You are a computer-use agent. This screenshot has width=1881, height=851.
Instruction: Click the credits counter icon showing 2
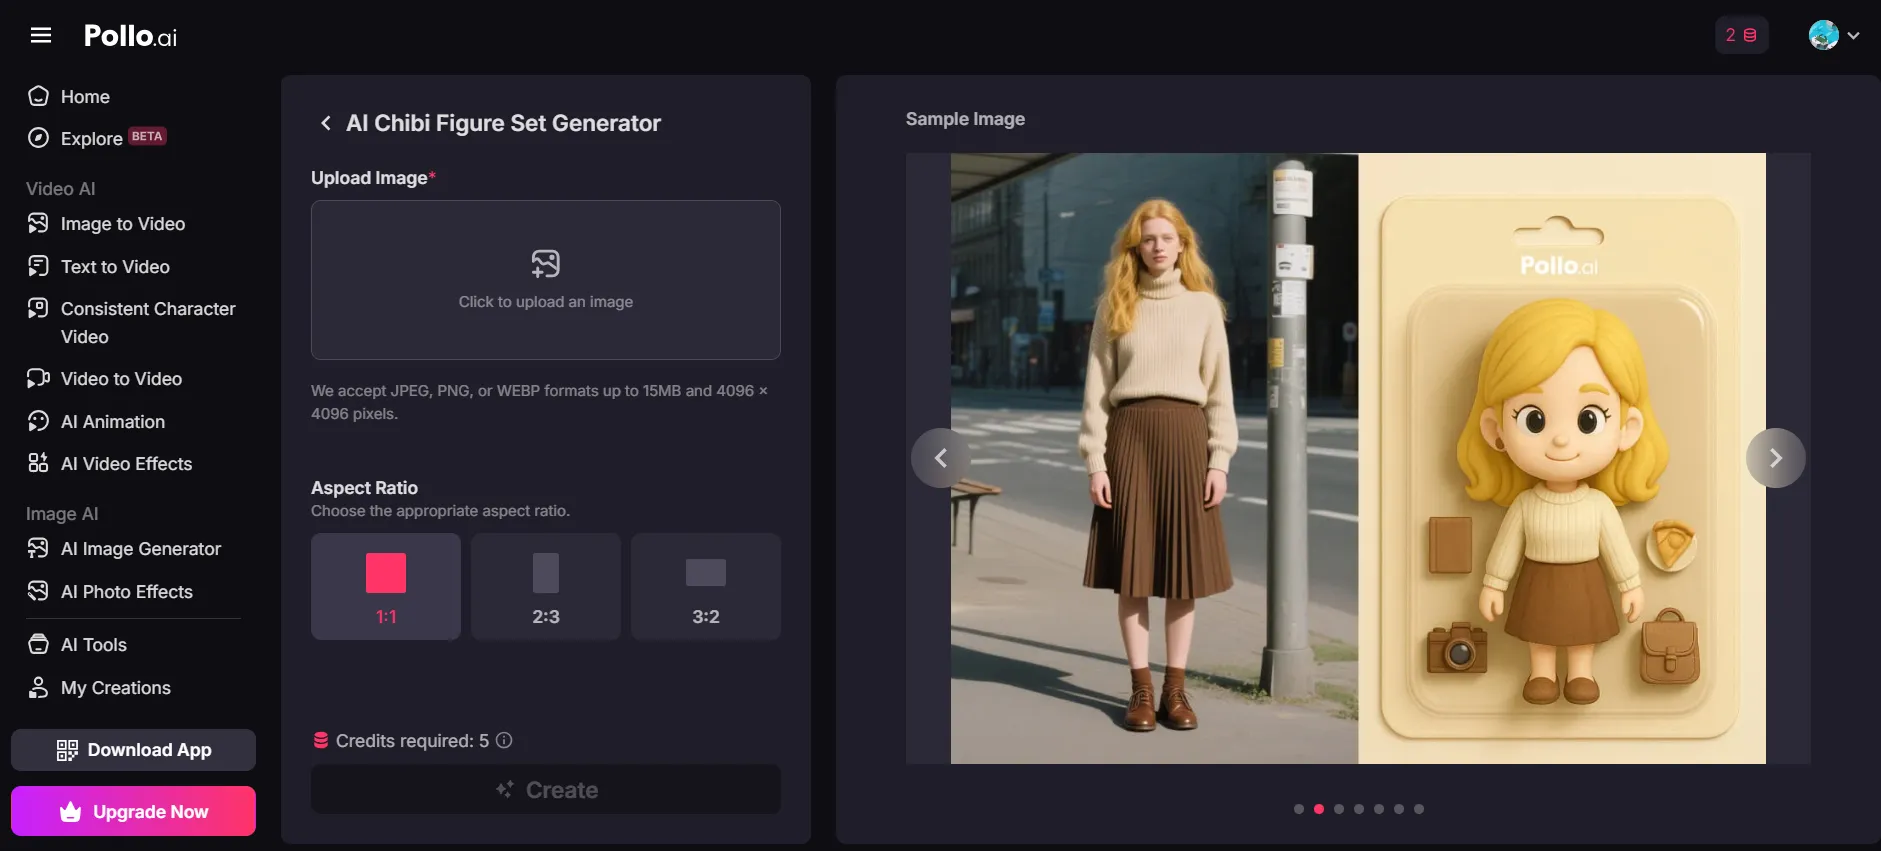pyautogui.click(x=1741, y=35)
